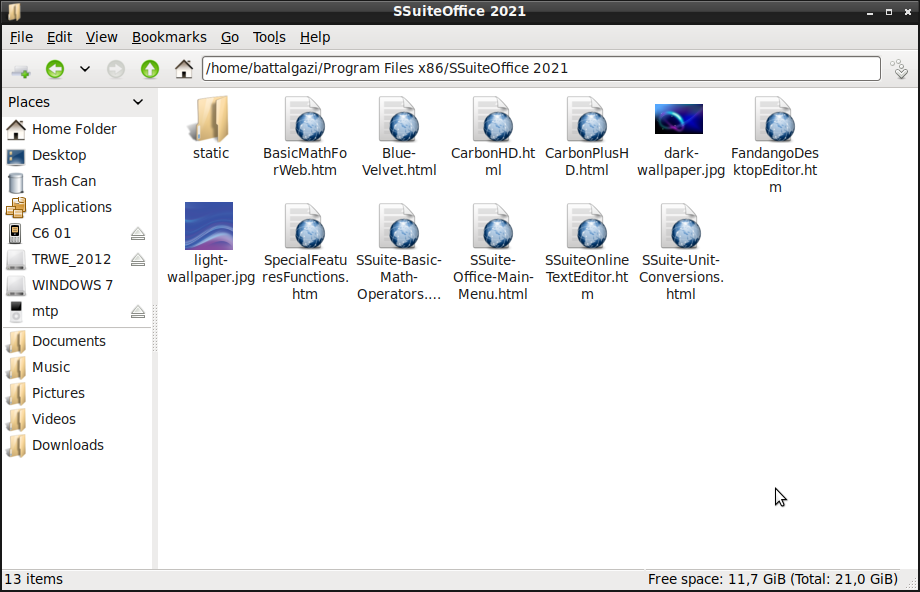Expand the Places side pane dropdown
The image size is (920, 592).
point(138,102)
